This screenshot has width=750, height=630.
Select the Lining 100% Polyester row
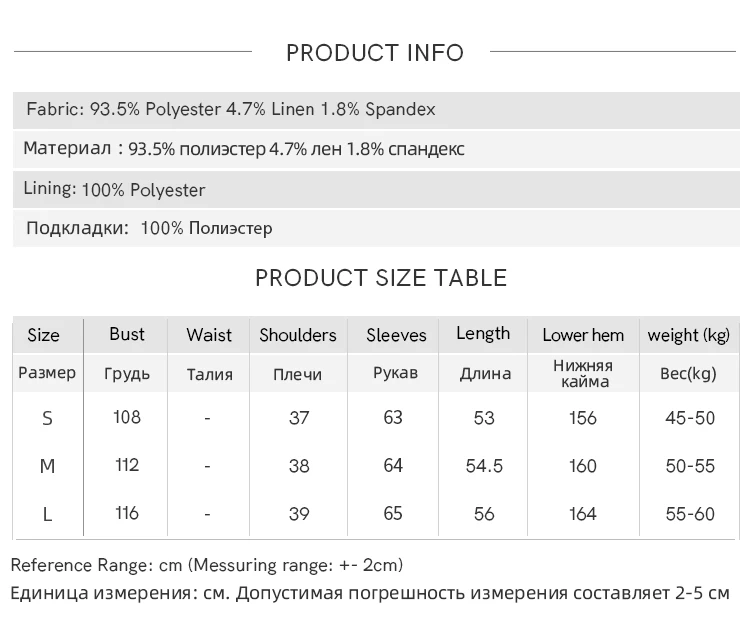point(114,189)
